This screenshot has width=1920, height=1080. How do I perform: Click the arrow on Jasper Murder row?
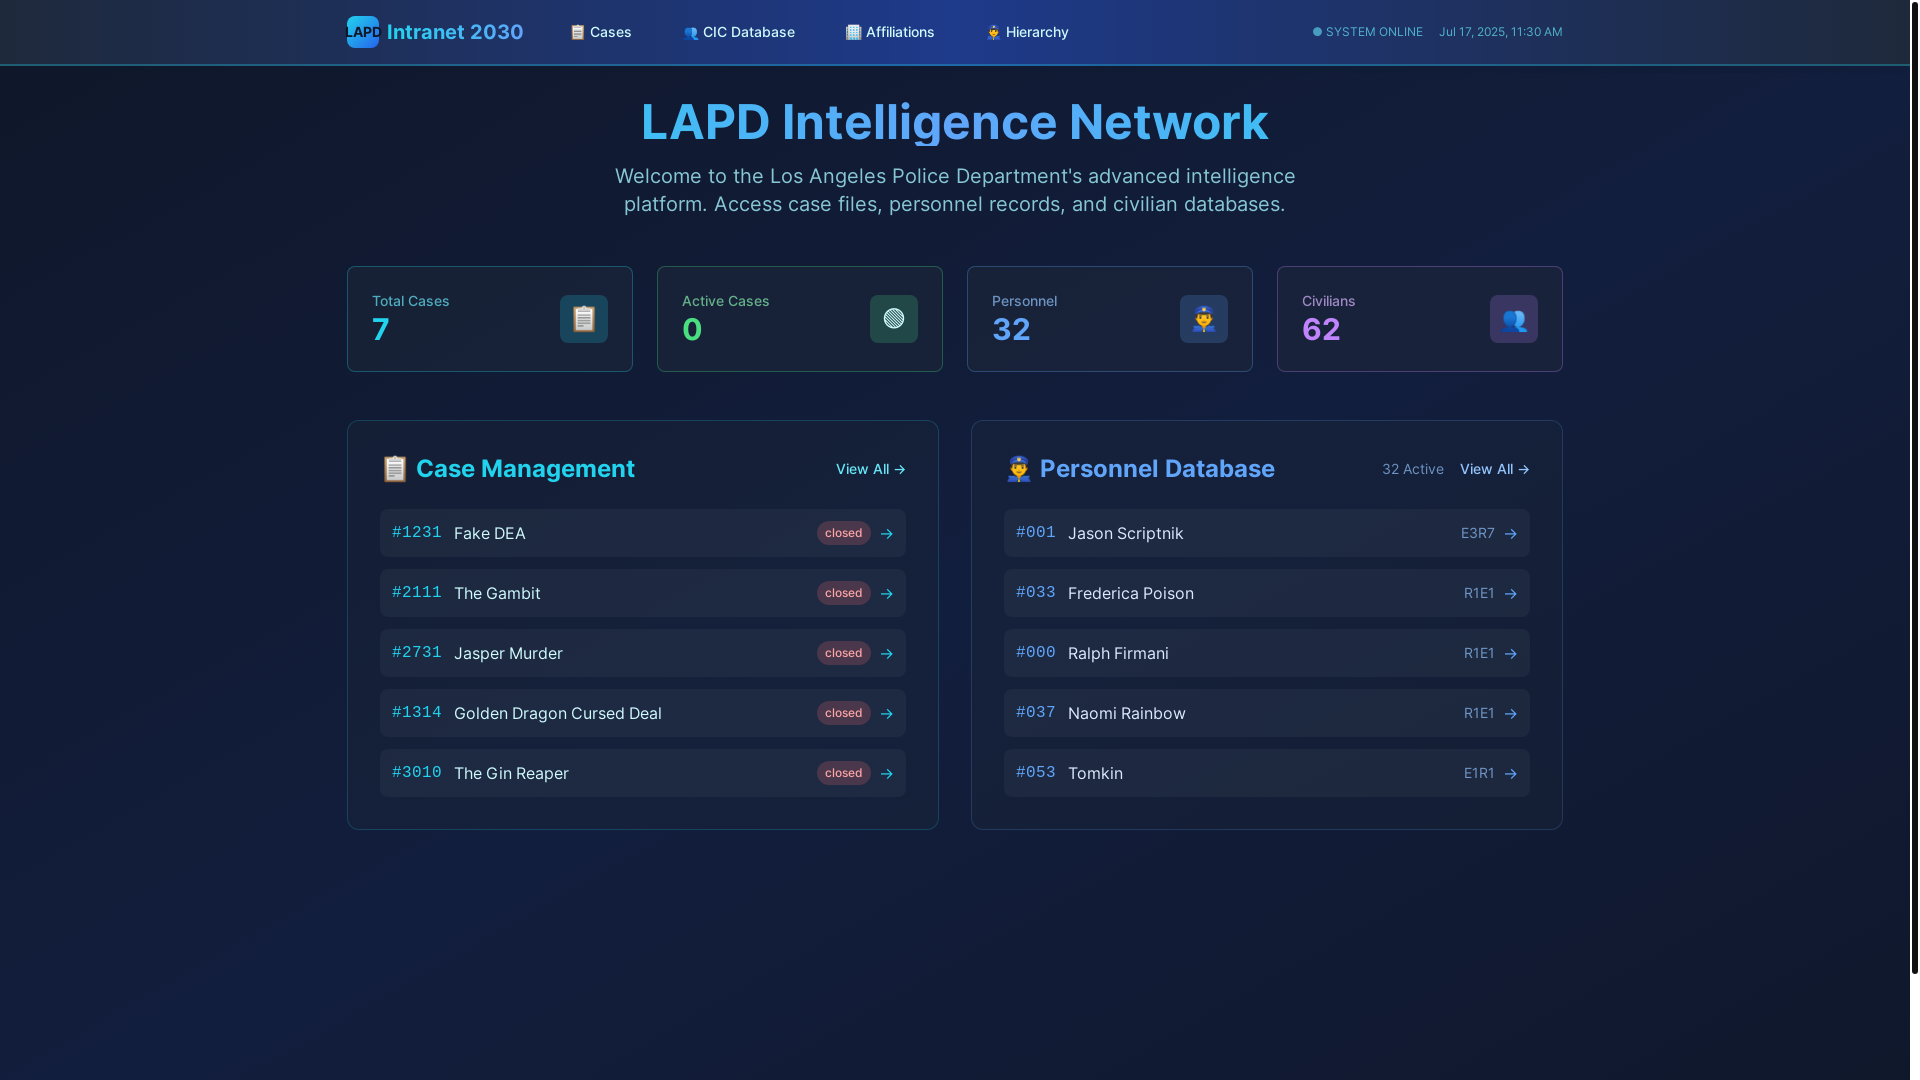click(887, 654)
